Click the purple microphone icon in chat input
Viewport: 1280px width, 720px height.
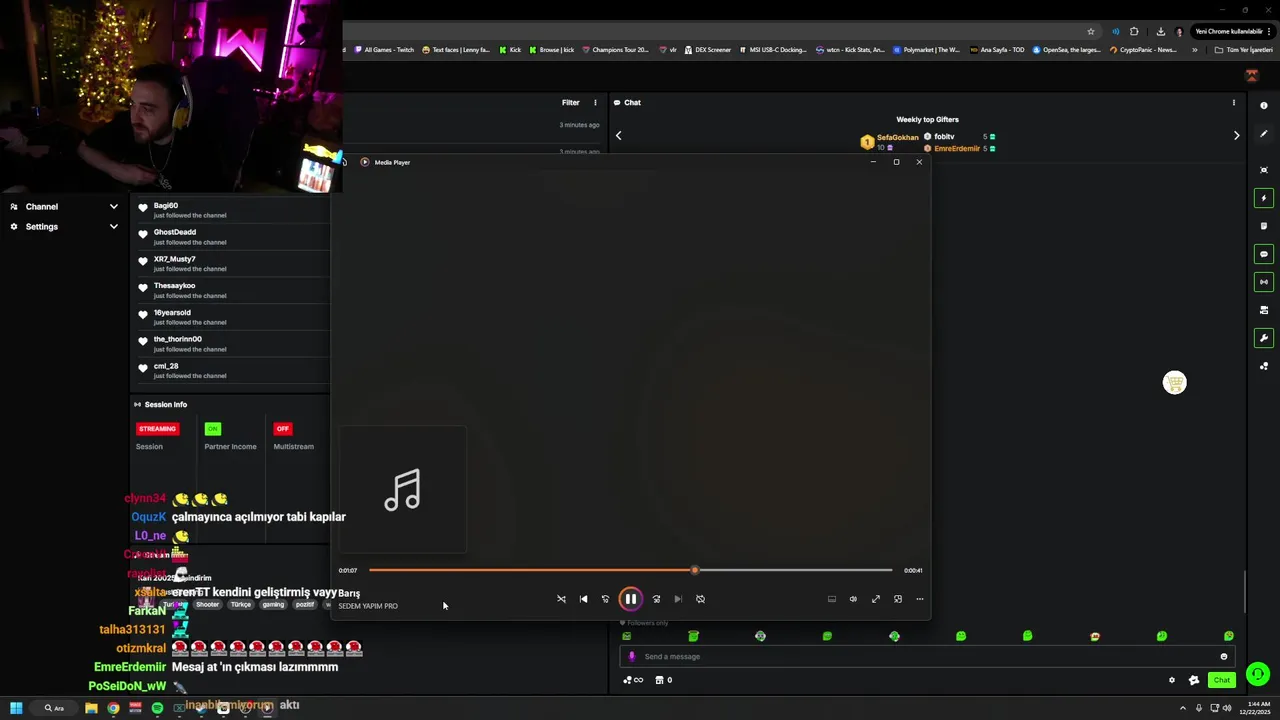(631, 657)
